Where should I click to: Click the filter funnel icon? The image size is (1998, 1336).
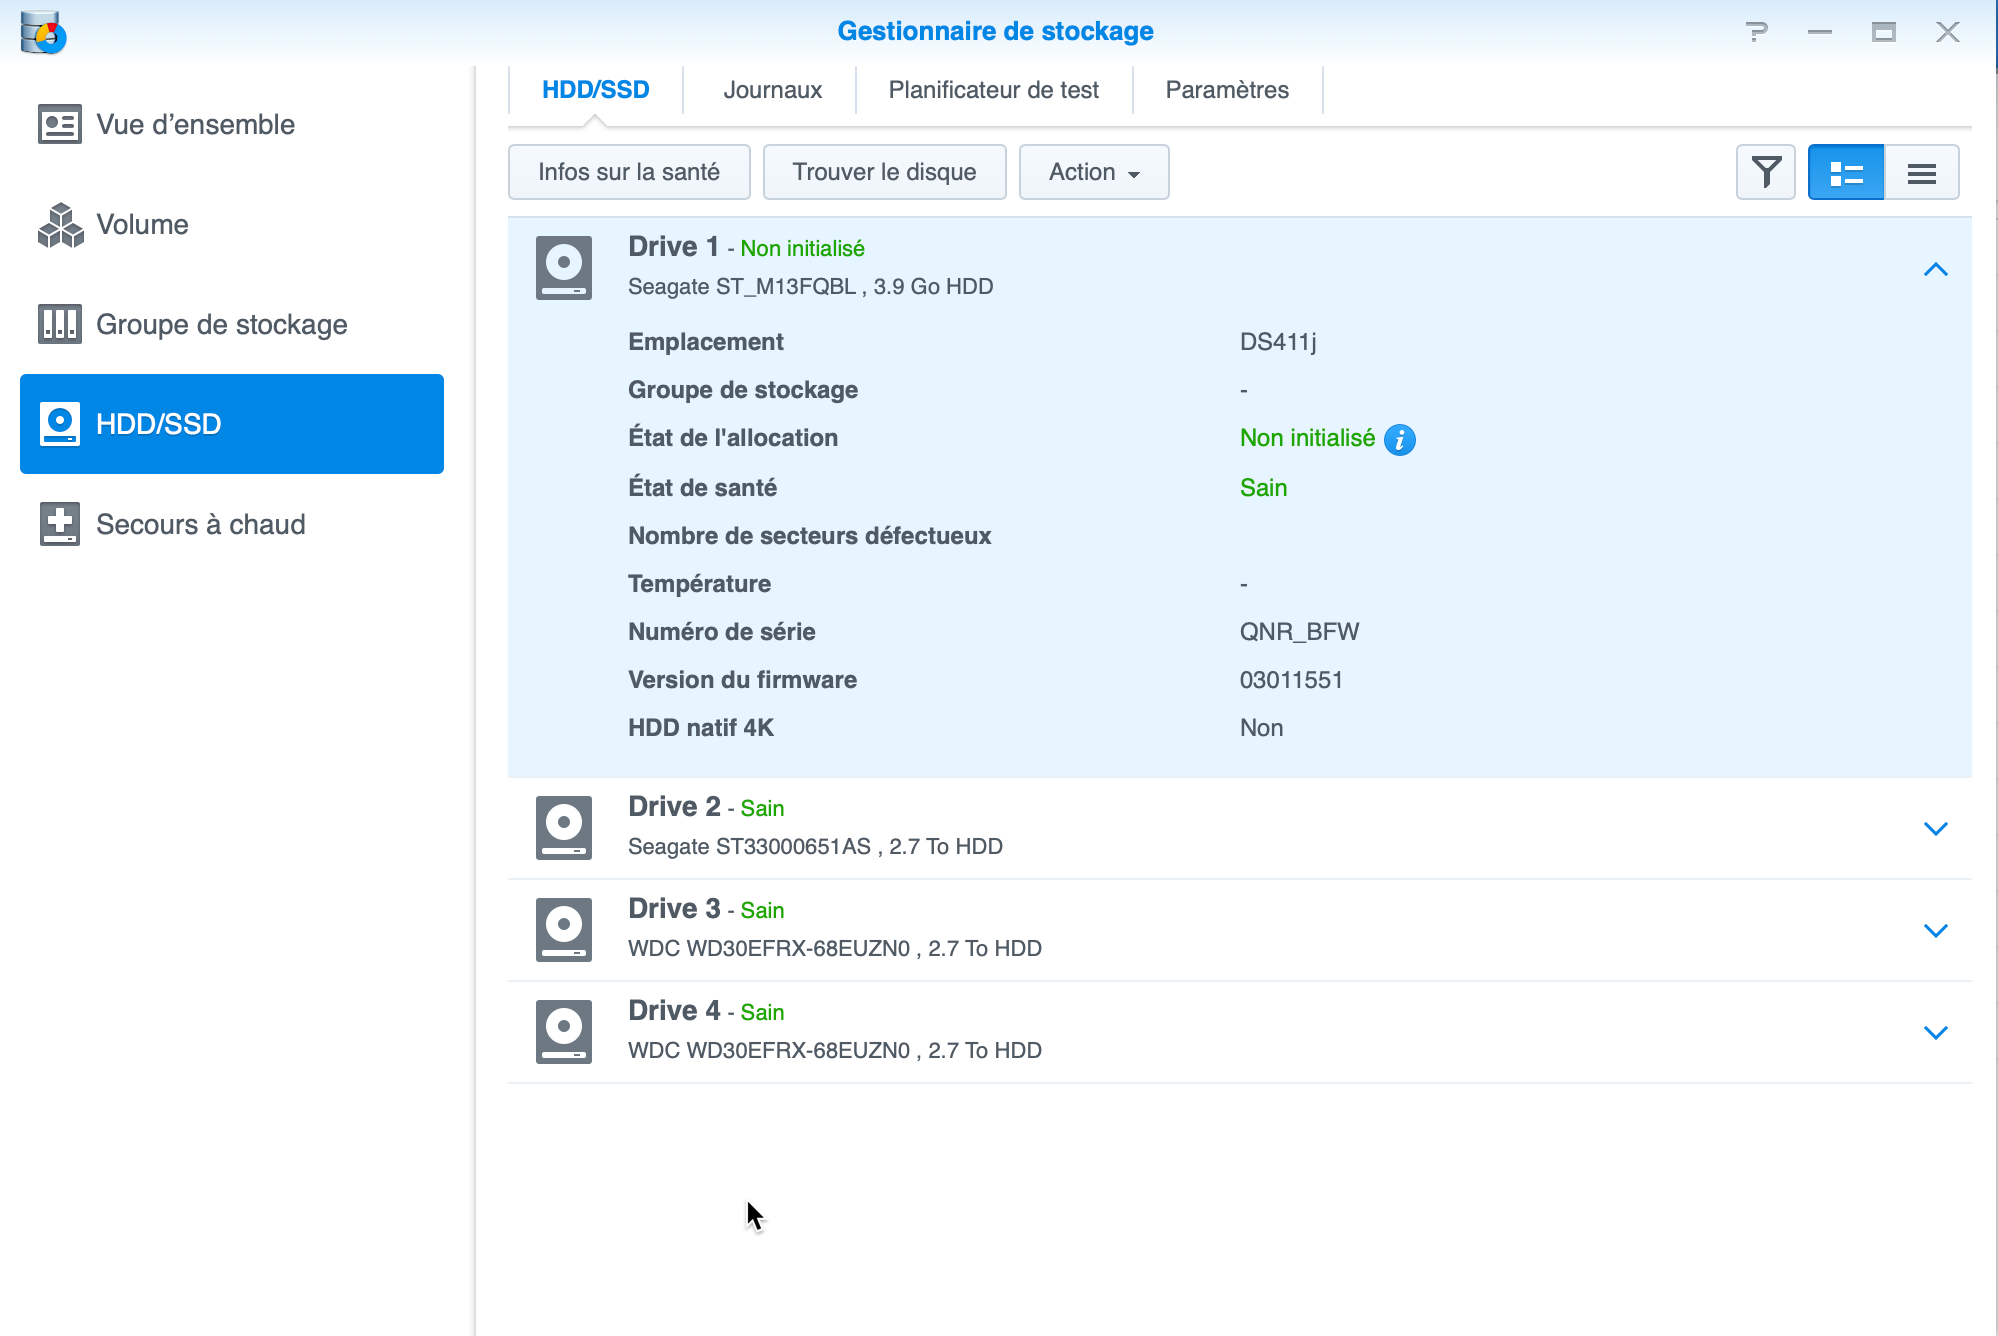[x=1765, y=172]
